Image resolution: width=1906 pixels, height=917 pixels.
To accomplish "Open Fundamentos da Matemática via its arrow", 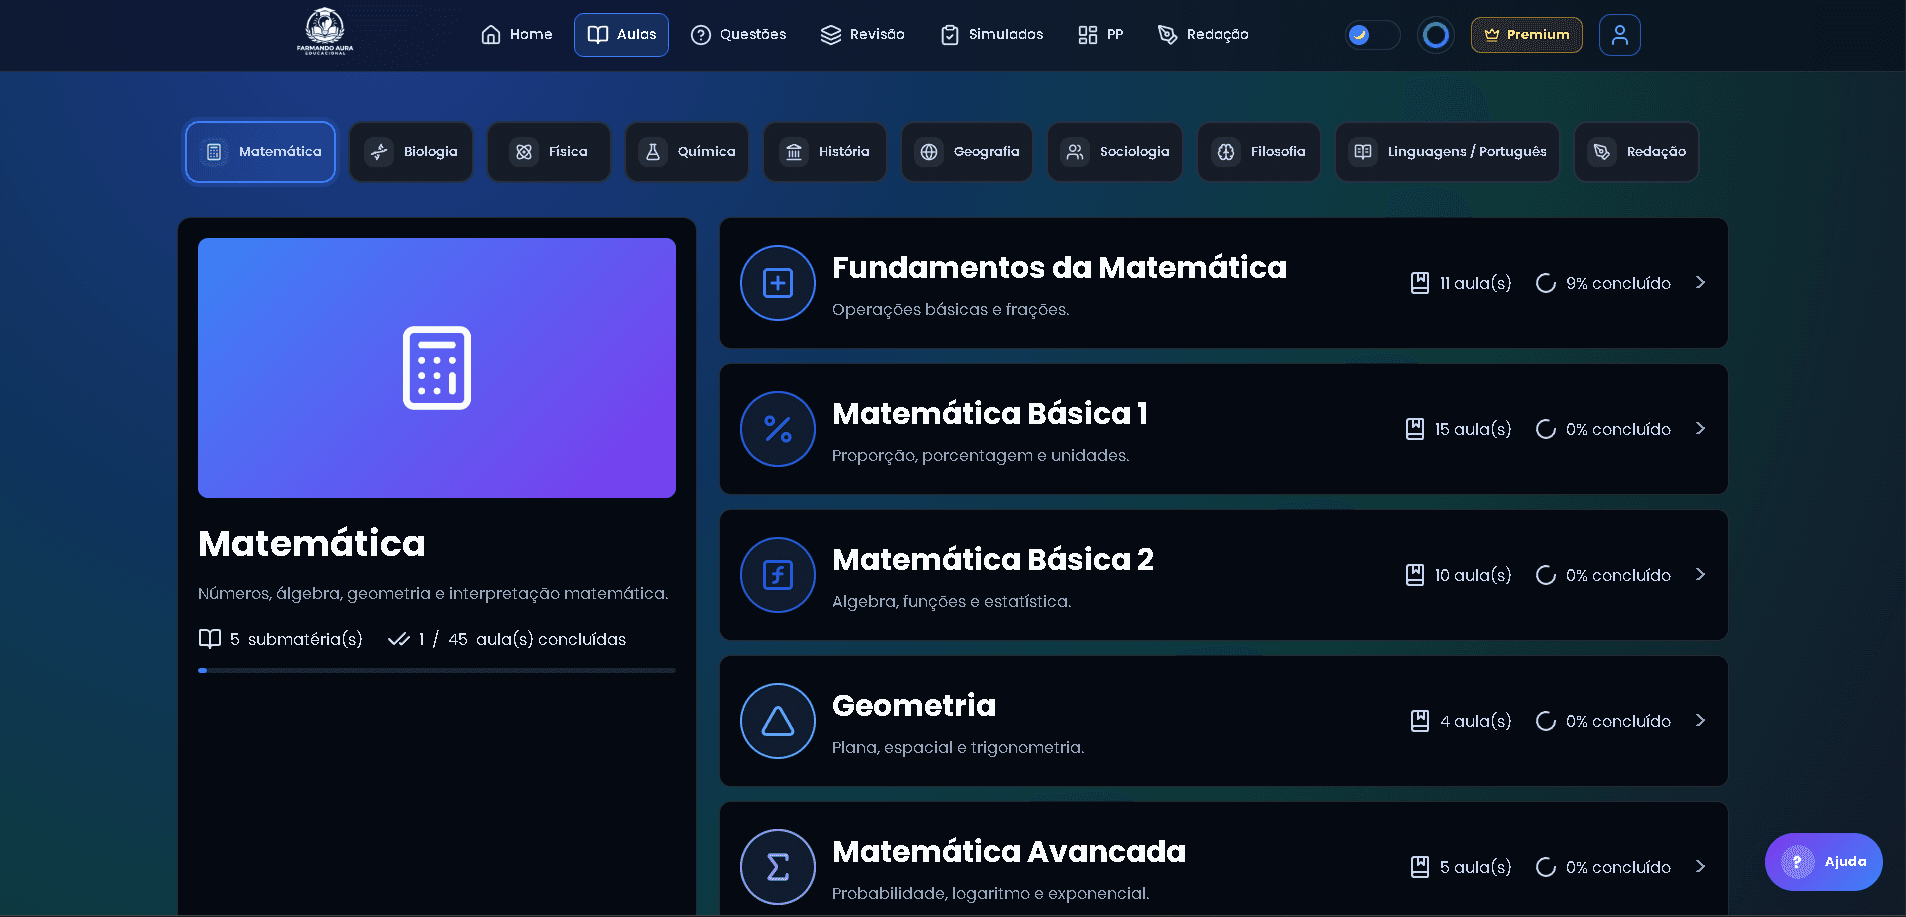I will coord(1700,283).
